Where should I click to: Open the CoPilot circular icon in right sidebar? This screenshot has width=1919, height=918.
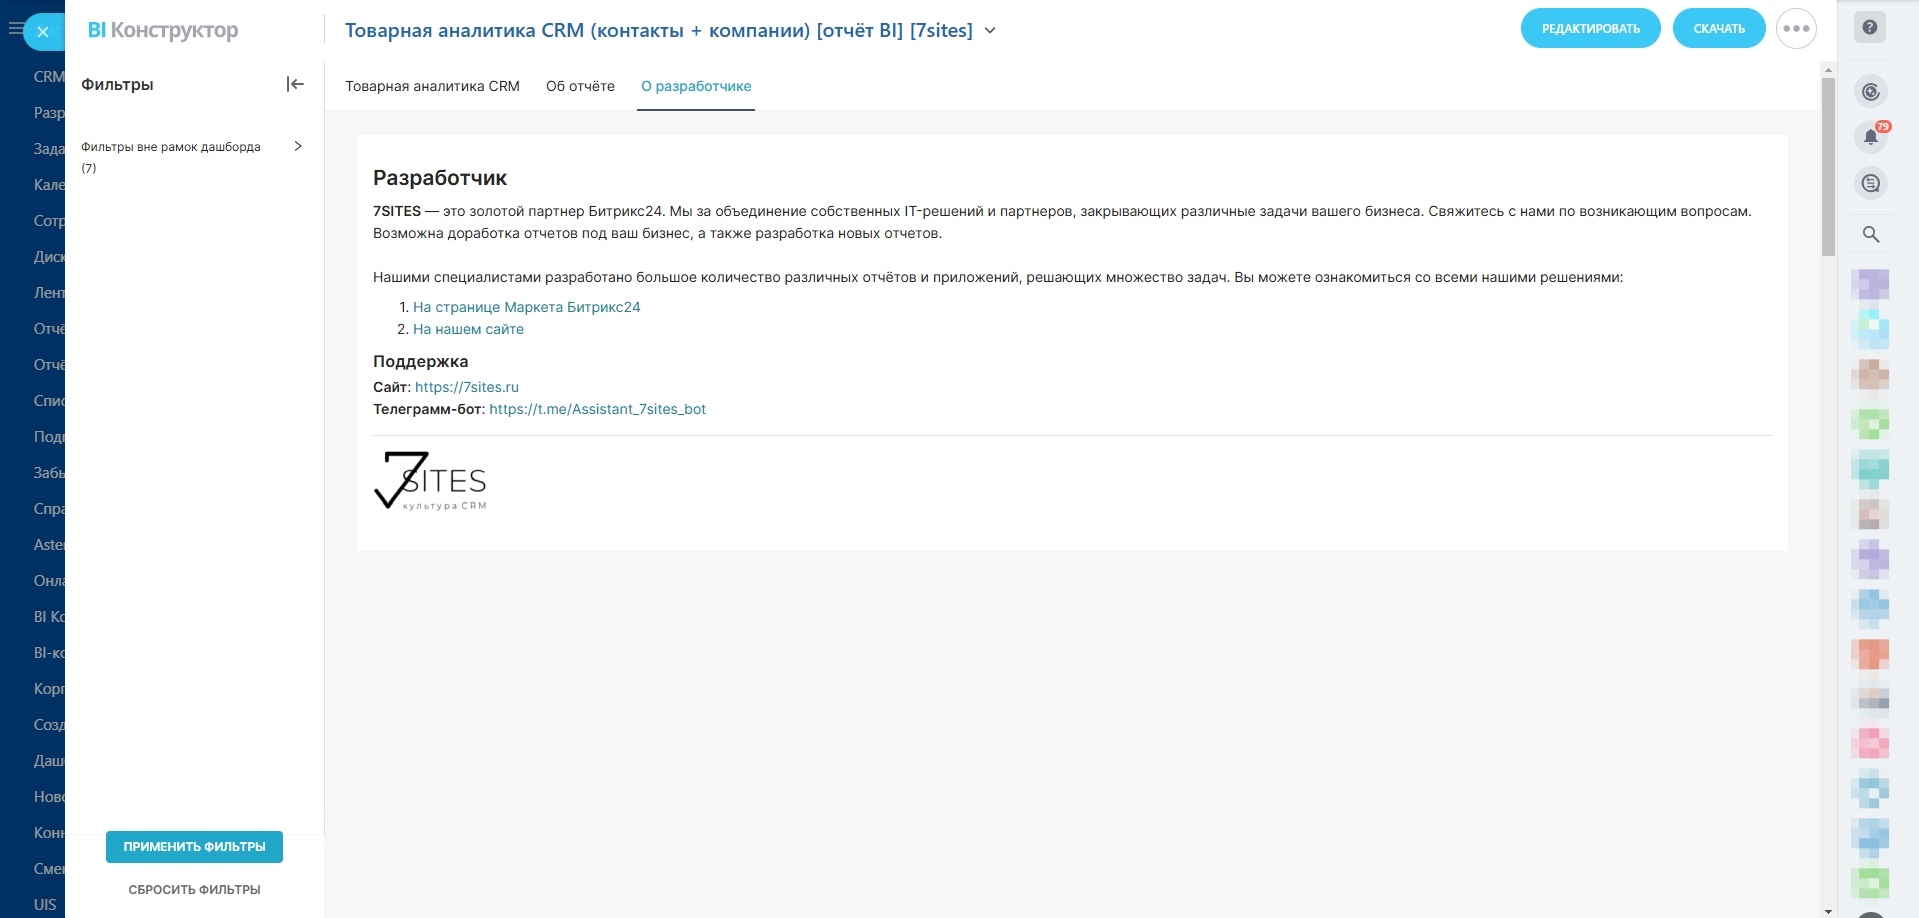(1871, 92)
